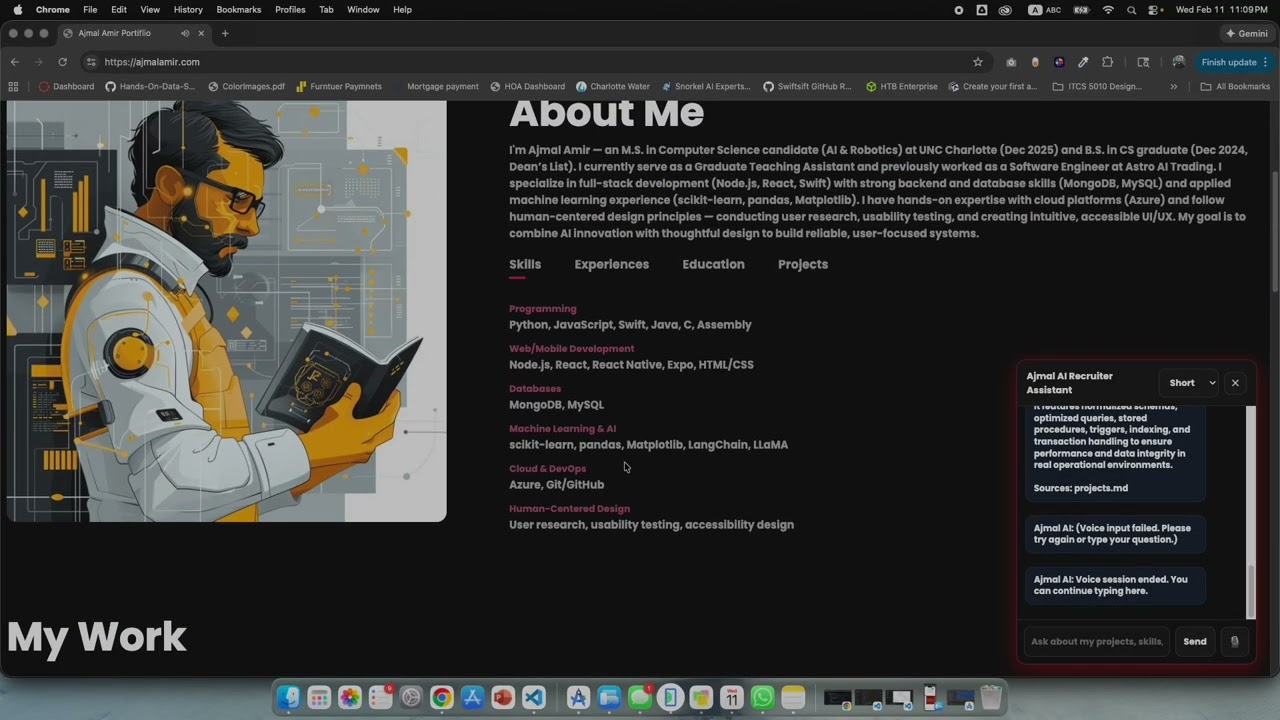This screenshot has height=720, width=1280.
Task: Expand the ITCS 5010 Design bookmark folder
Action: coord(1097,86)
